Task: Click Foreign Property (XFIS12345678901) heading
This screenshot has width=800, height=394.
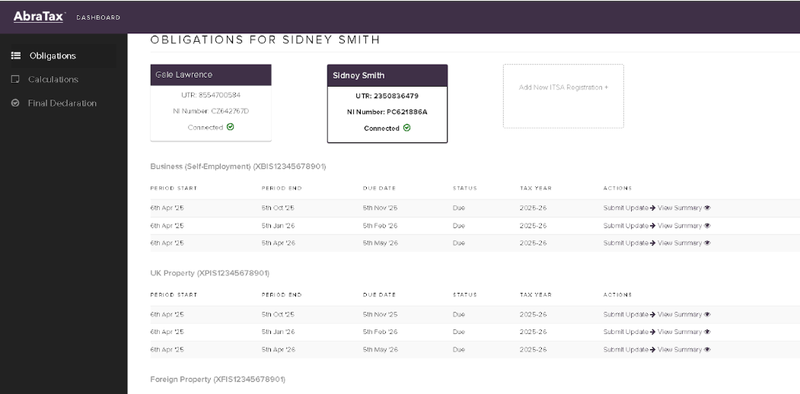Action: pos(218,379)
